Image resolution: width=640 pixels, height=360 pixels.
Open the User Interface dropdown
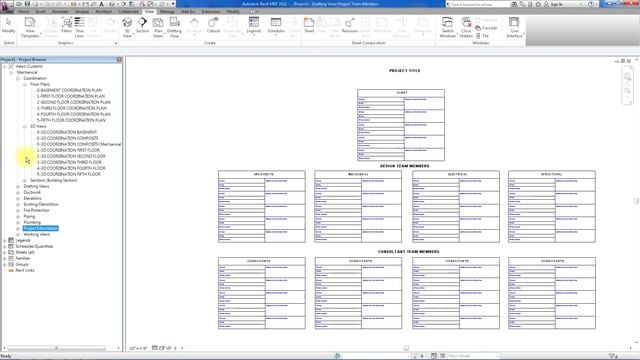tap(514, 27)
